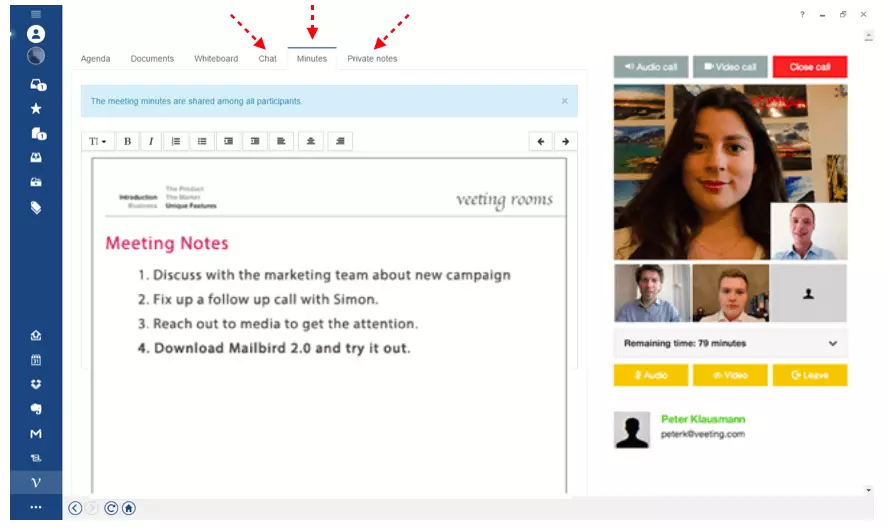The height and width of the screenshot is (529, 887).
Task: Click the 'Fix up a follow up call' item
Action: click(x=258, y=299)
